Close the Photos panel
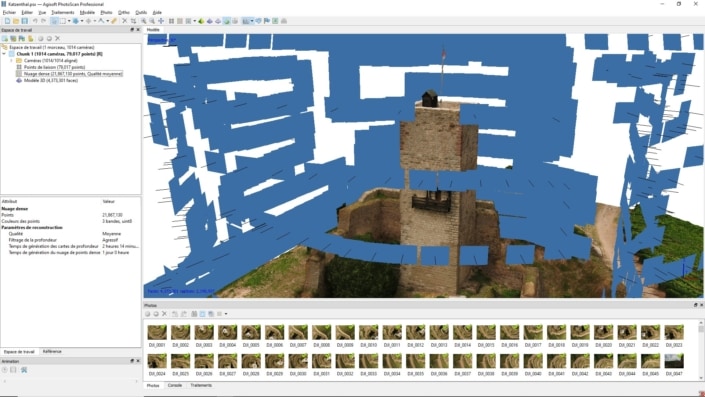The height and width of the screenshot is (397, 705). (x=701, y=305)
